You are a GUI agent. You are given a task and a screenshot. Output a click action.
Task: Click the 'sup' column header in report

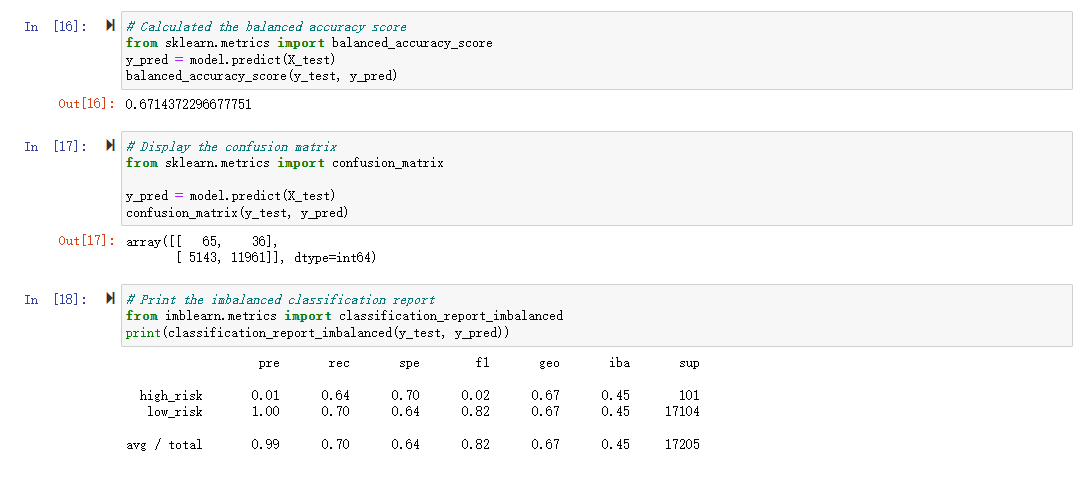(690, 364)
